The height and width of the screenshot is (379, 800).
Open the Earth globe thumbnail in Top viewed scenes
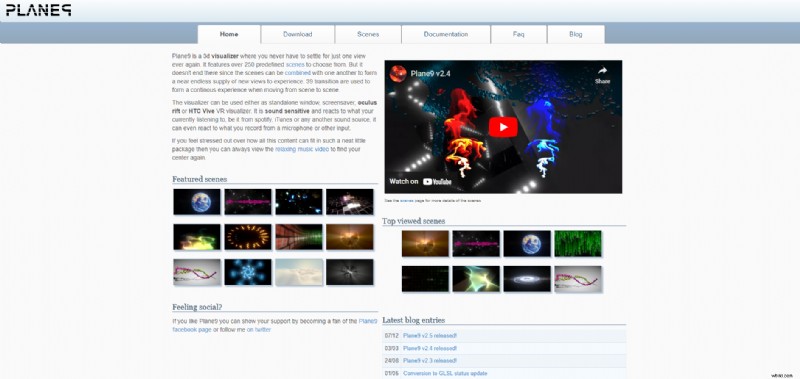[x=527, y=243]
